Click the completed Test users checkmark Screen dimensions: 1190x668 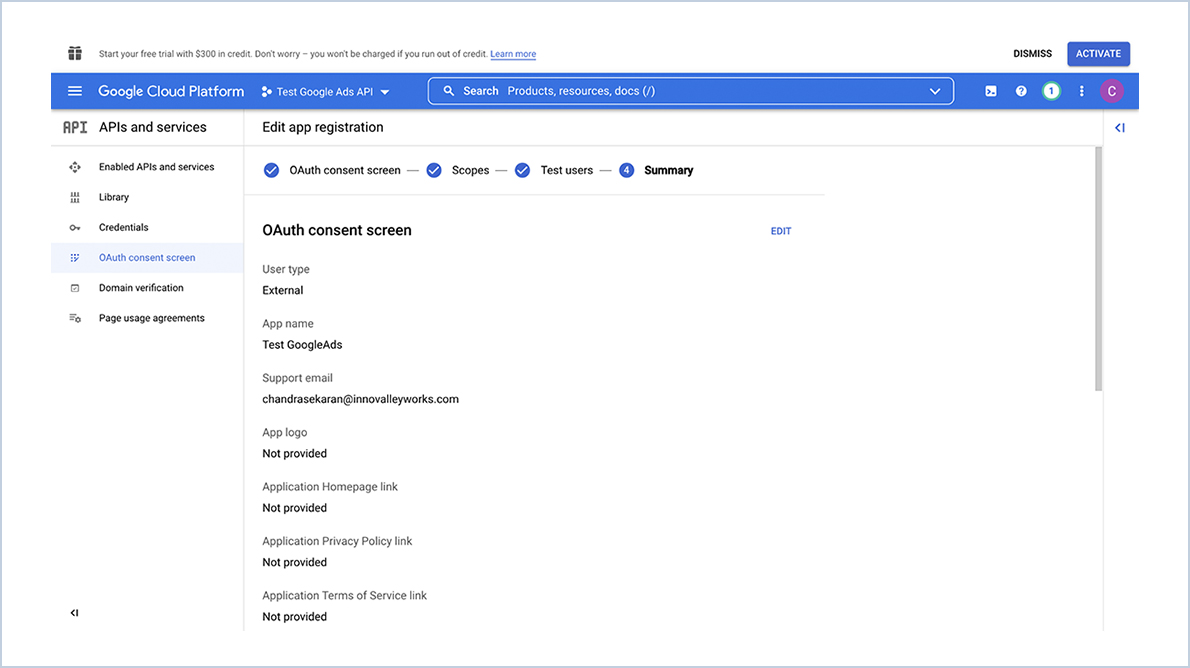(522, 170)
